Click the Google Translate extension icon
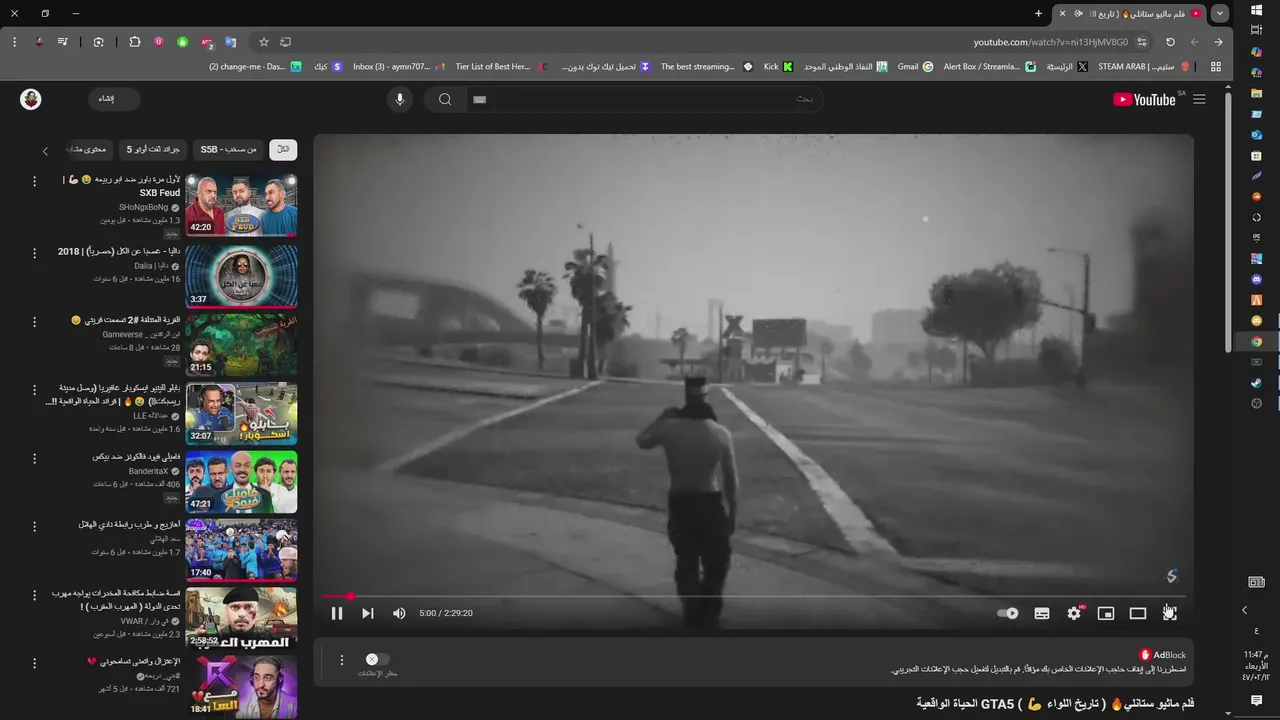1280x720 pixels. click(231, 42)
